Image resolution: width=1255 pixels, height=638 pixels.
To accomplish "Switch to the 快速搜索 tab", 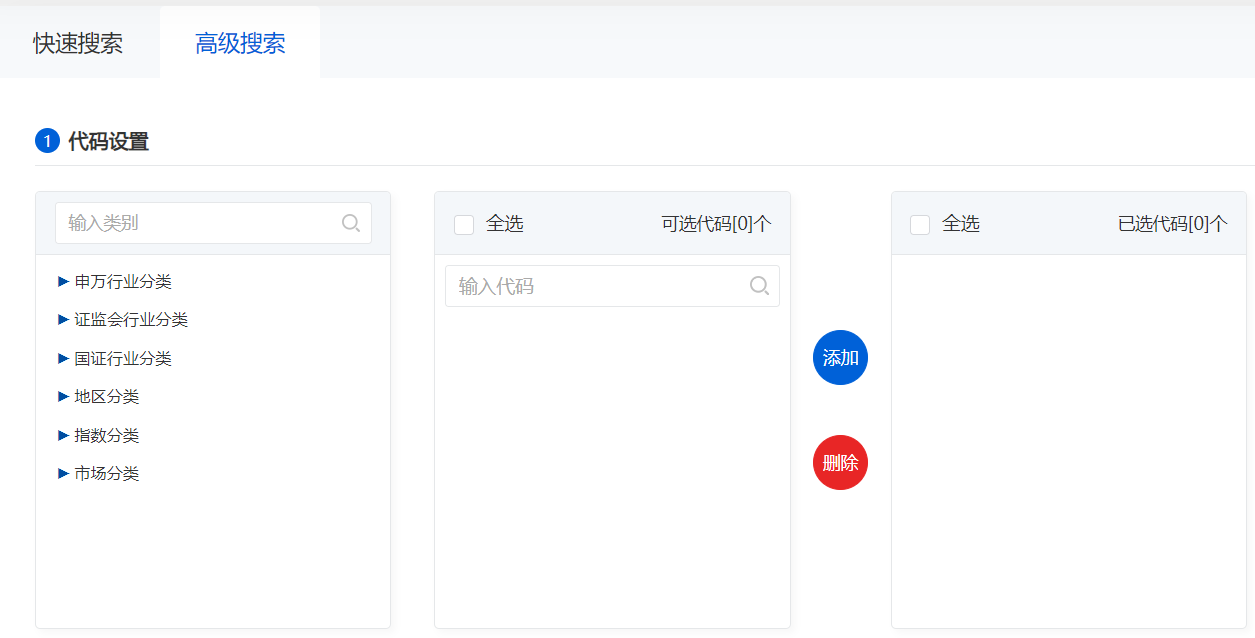I will [78, 43].
